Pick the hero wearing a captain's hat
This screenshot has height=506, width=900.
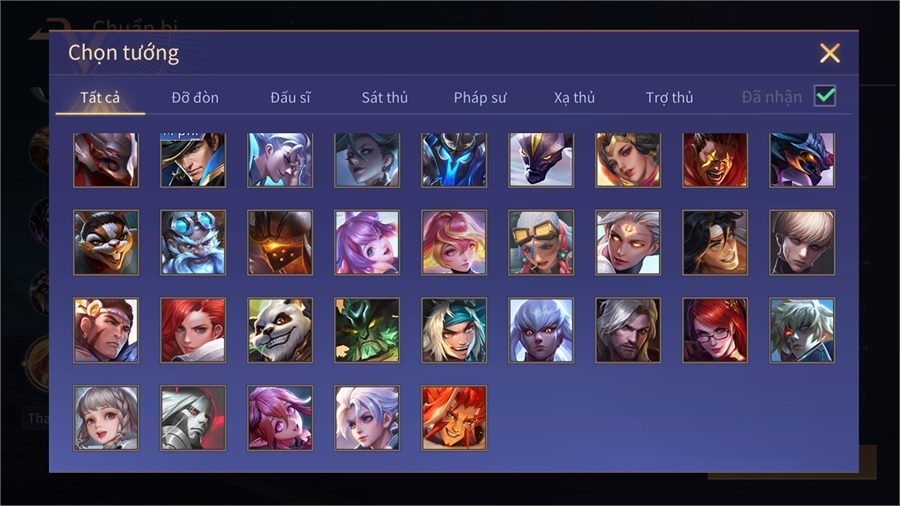click(193, 160)
